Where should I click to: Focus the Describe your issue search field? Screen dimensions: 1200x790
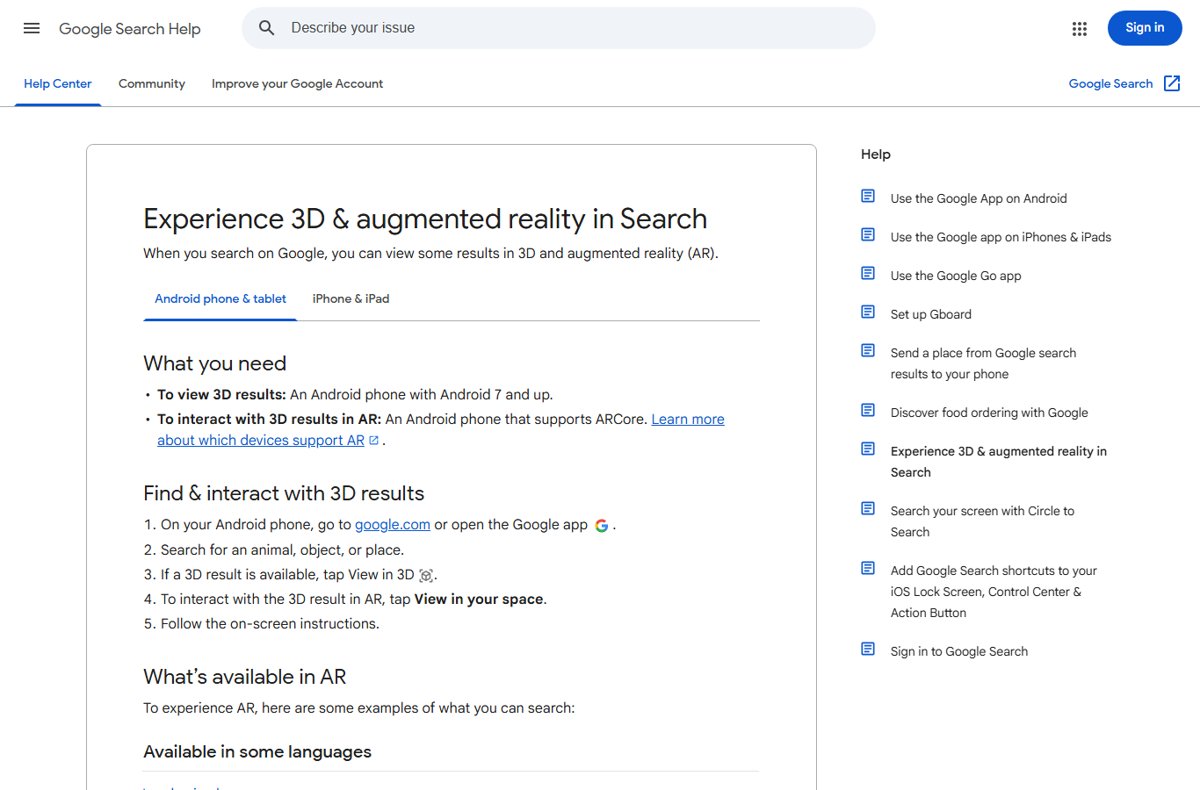click(558, 28)
